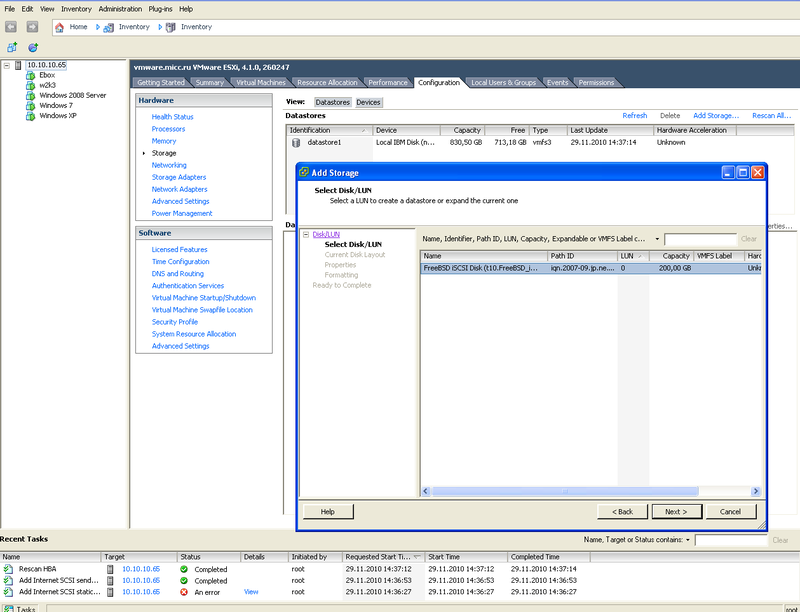This screenshot has height=612, width=800.
Task: Click the Refresh datastores link
Action: point(635,116)
